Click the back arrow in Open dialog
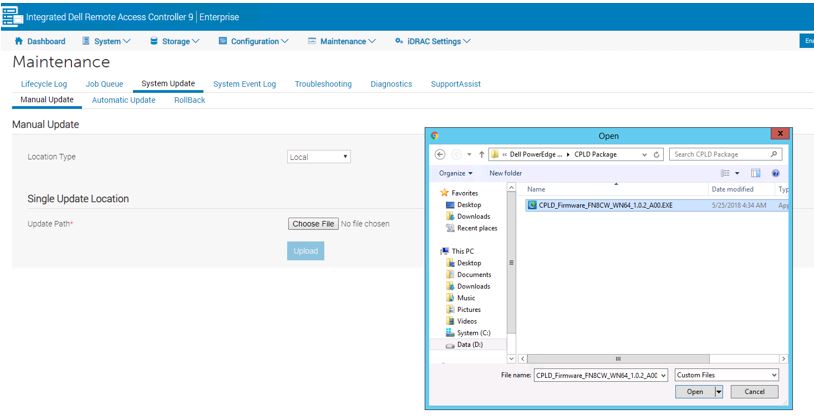The height and width of the screenshot is (420, 814). point(441,155)
